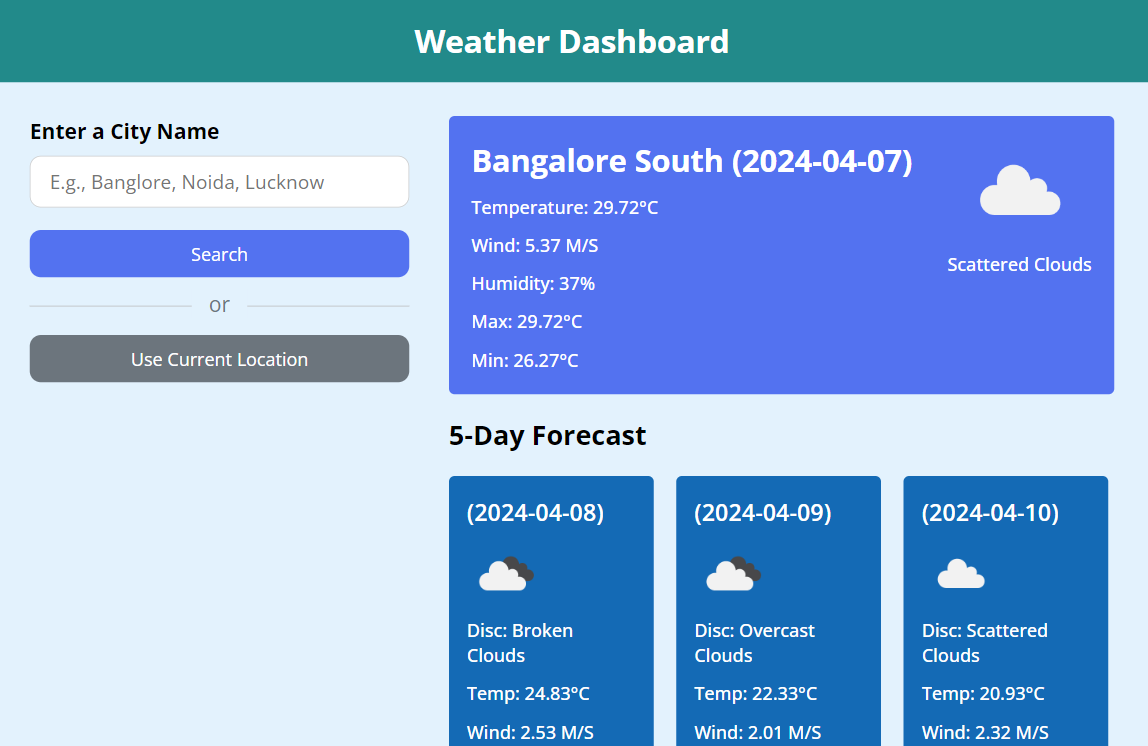Image resolution: width=1148 pixels, height=746 pixels.
Task: Click Use Current Location button
Action: [219, 359]
